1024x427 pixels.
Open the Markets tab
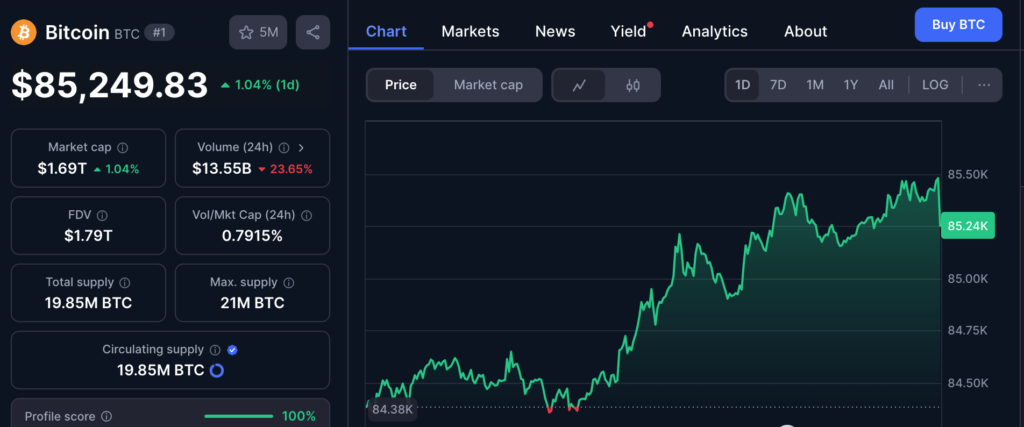tap(470, 31)
